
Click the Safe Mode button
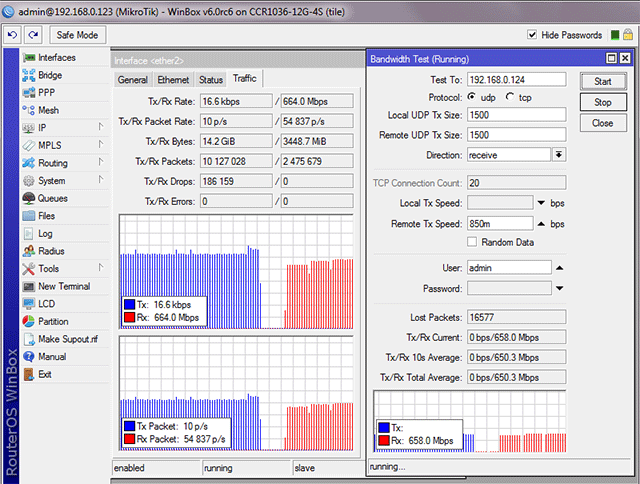[78, 35]
